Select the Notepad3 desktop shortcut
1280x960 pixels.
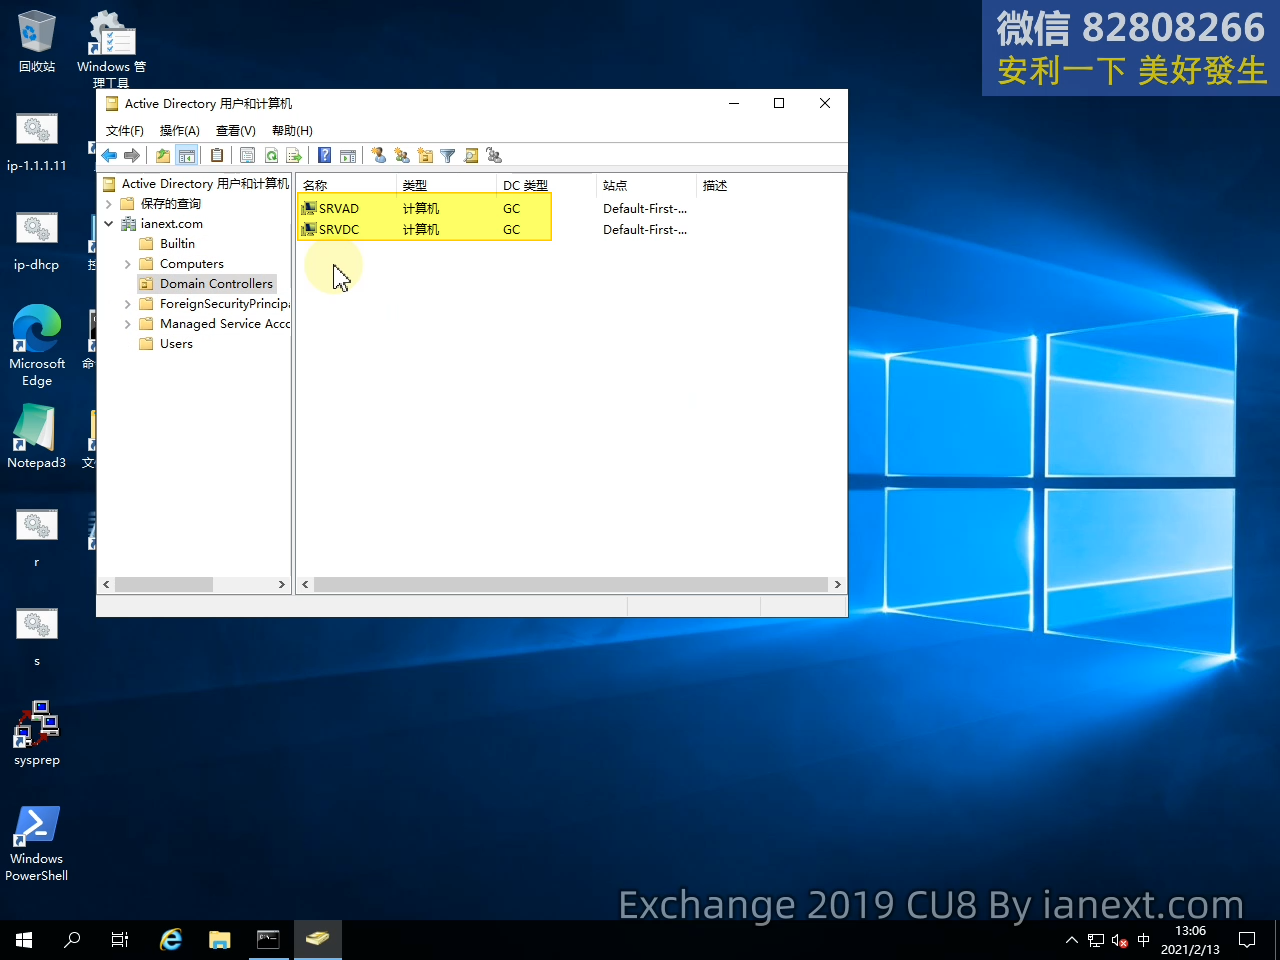tap(37, 437)
